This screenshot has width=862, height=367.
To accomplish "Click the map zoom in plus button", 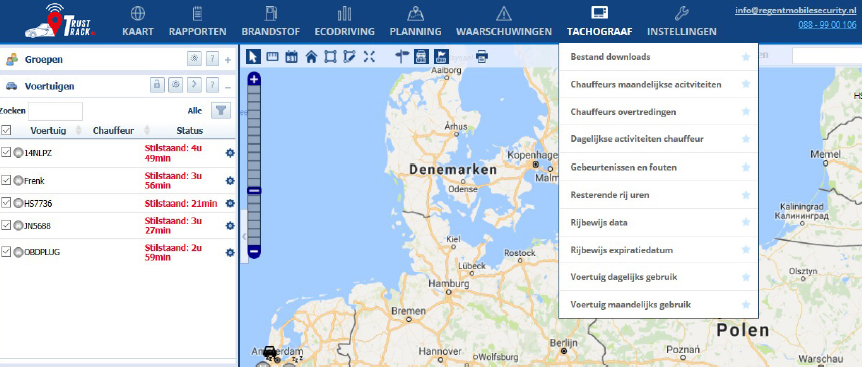I will (x=253, y=79).
